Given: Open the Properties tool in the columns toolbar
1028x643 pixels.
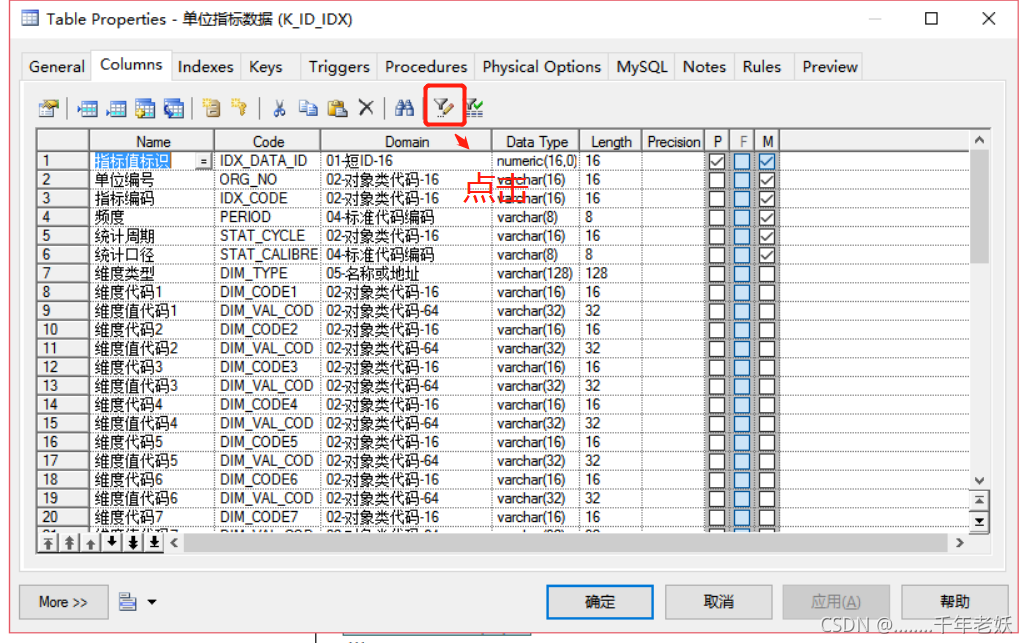Looking at the screenshot, I should 49,108.
